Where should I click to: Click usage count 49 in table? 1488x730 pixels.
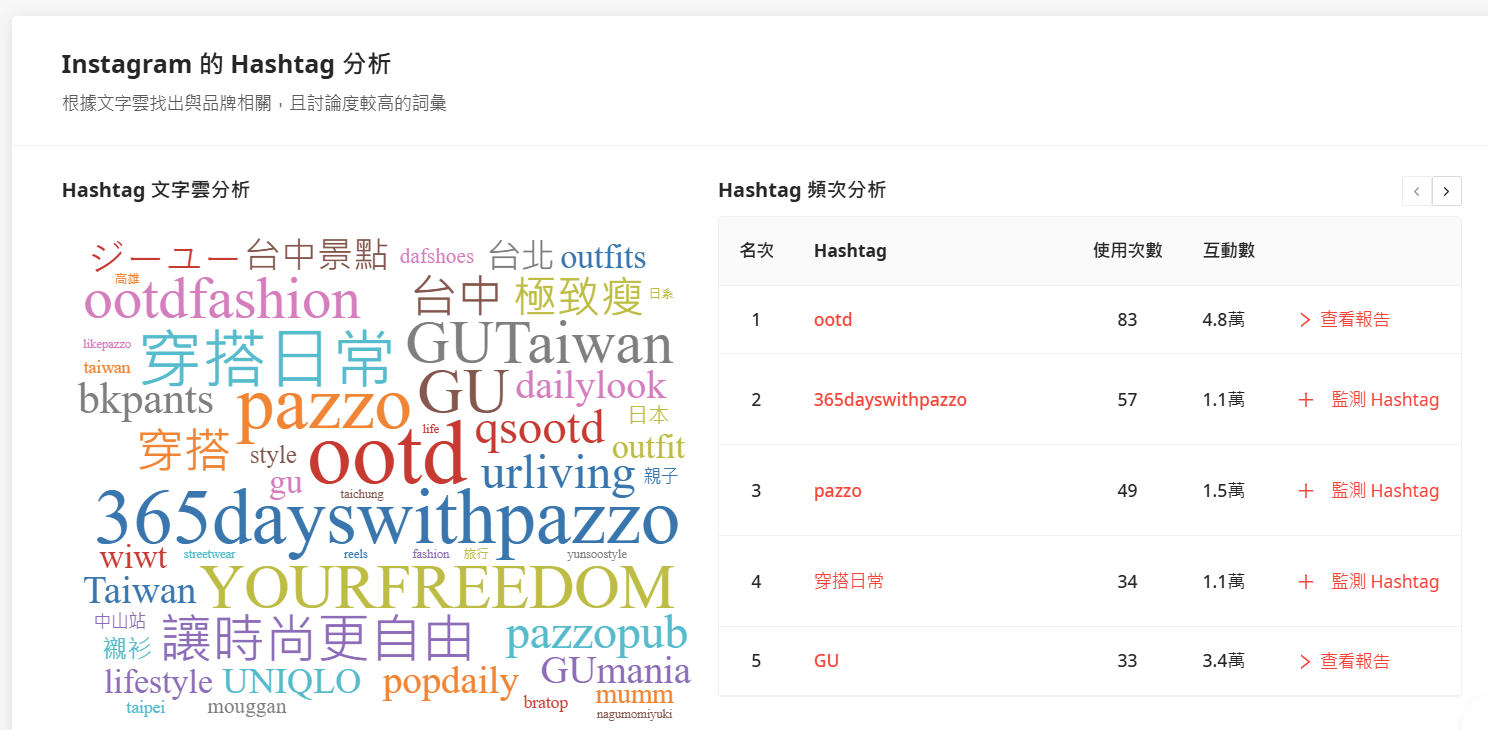[x=1127, y=491]
